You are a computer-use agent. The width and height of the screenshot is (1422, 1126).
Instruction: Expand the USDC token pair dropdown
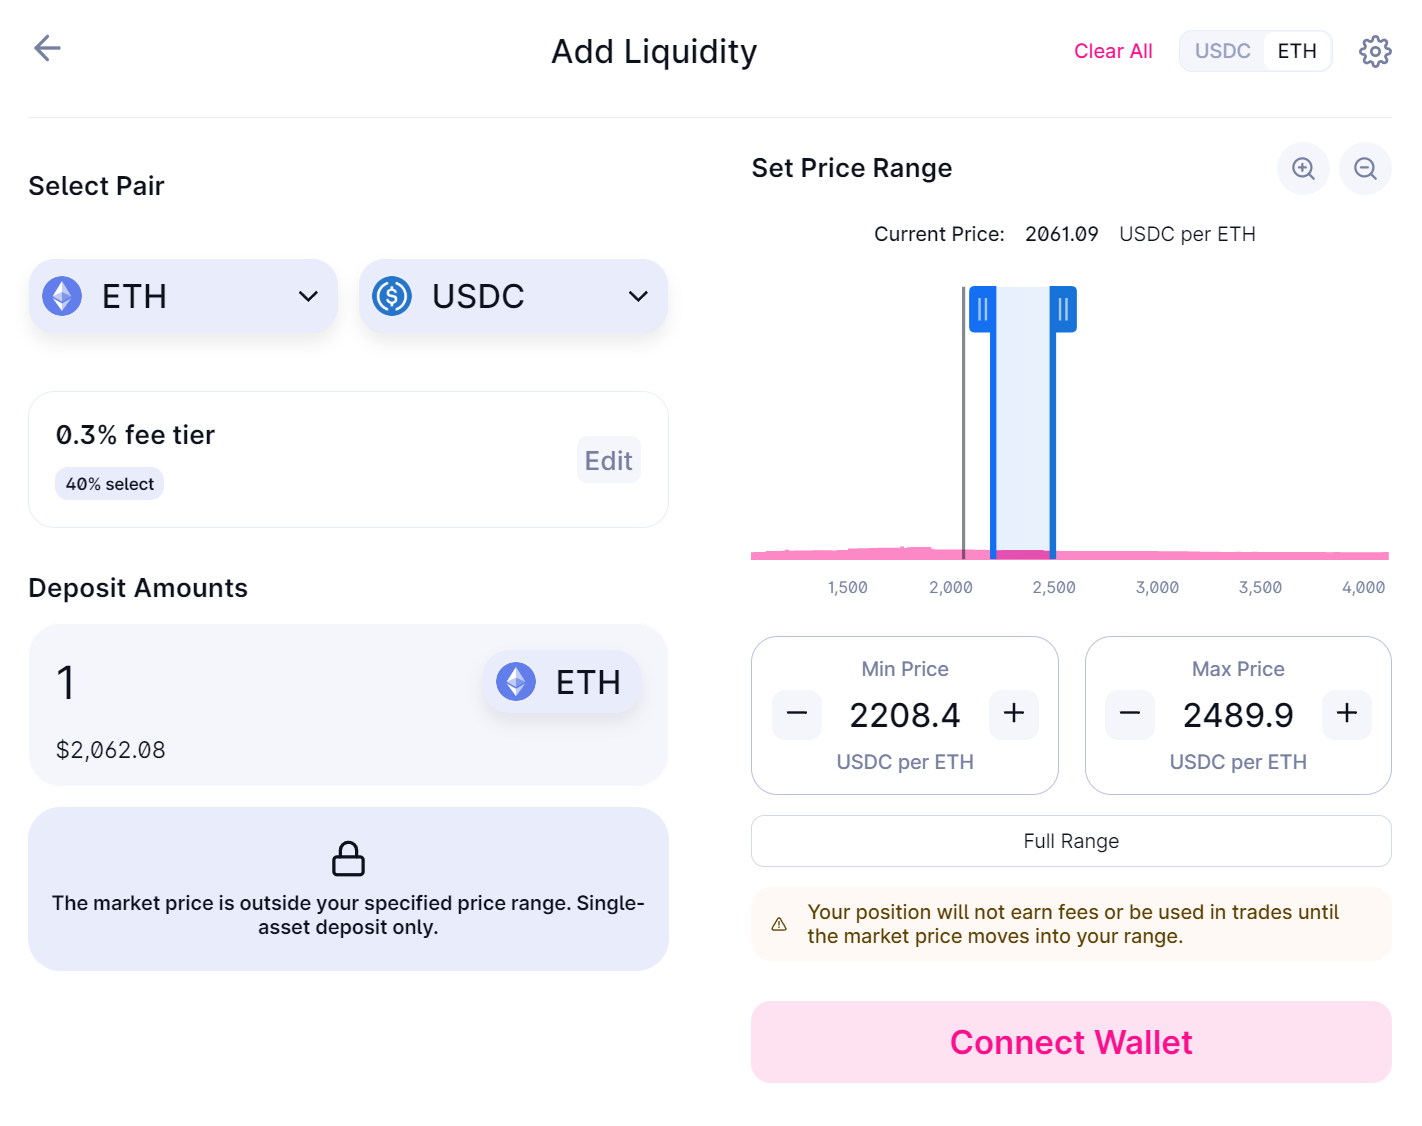(x=513, y=296)
